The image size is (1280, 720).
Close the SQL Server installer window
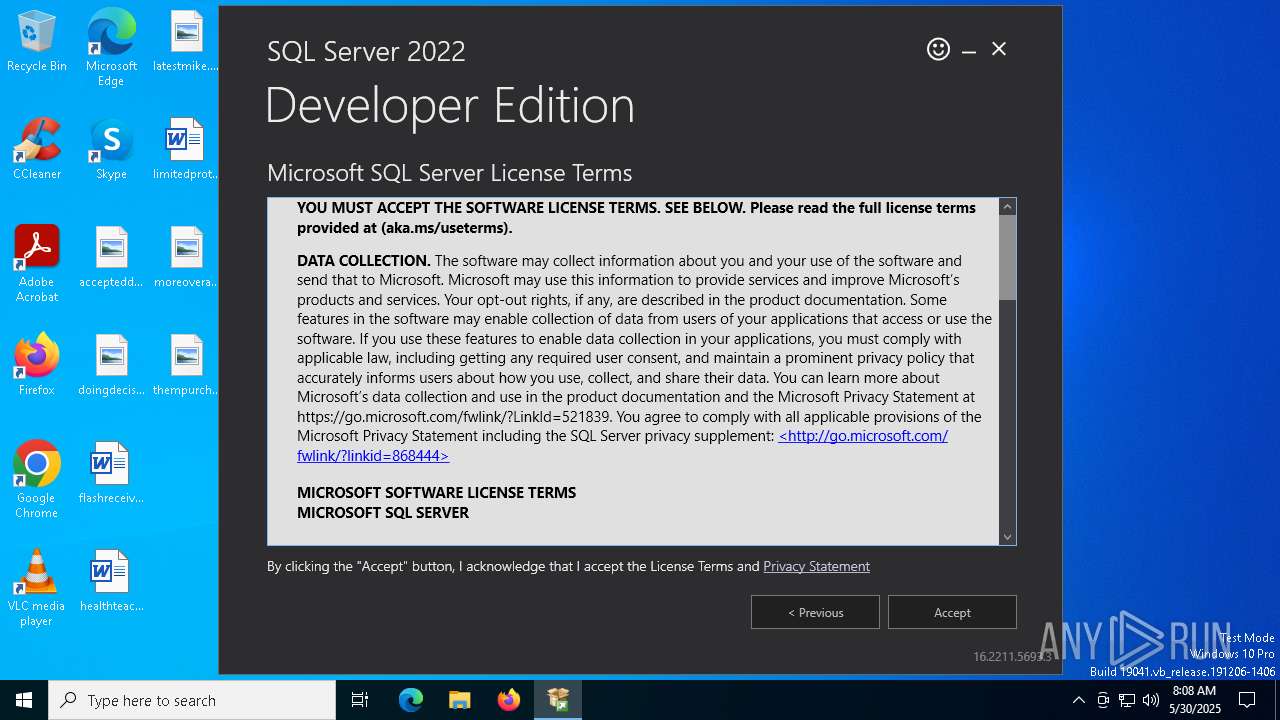pos(999,49)
